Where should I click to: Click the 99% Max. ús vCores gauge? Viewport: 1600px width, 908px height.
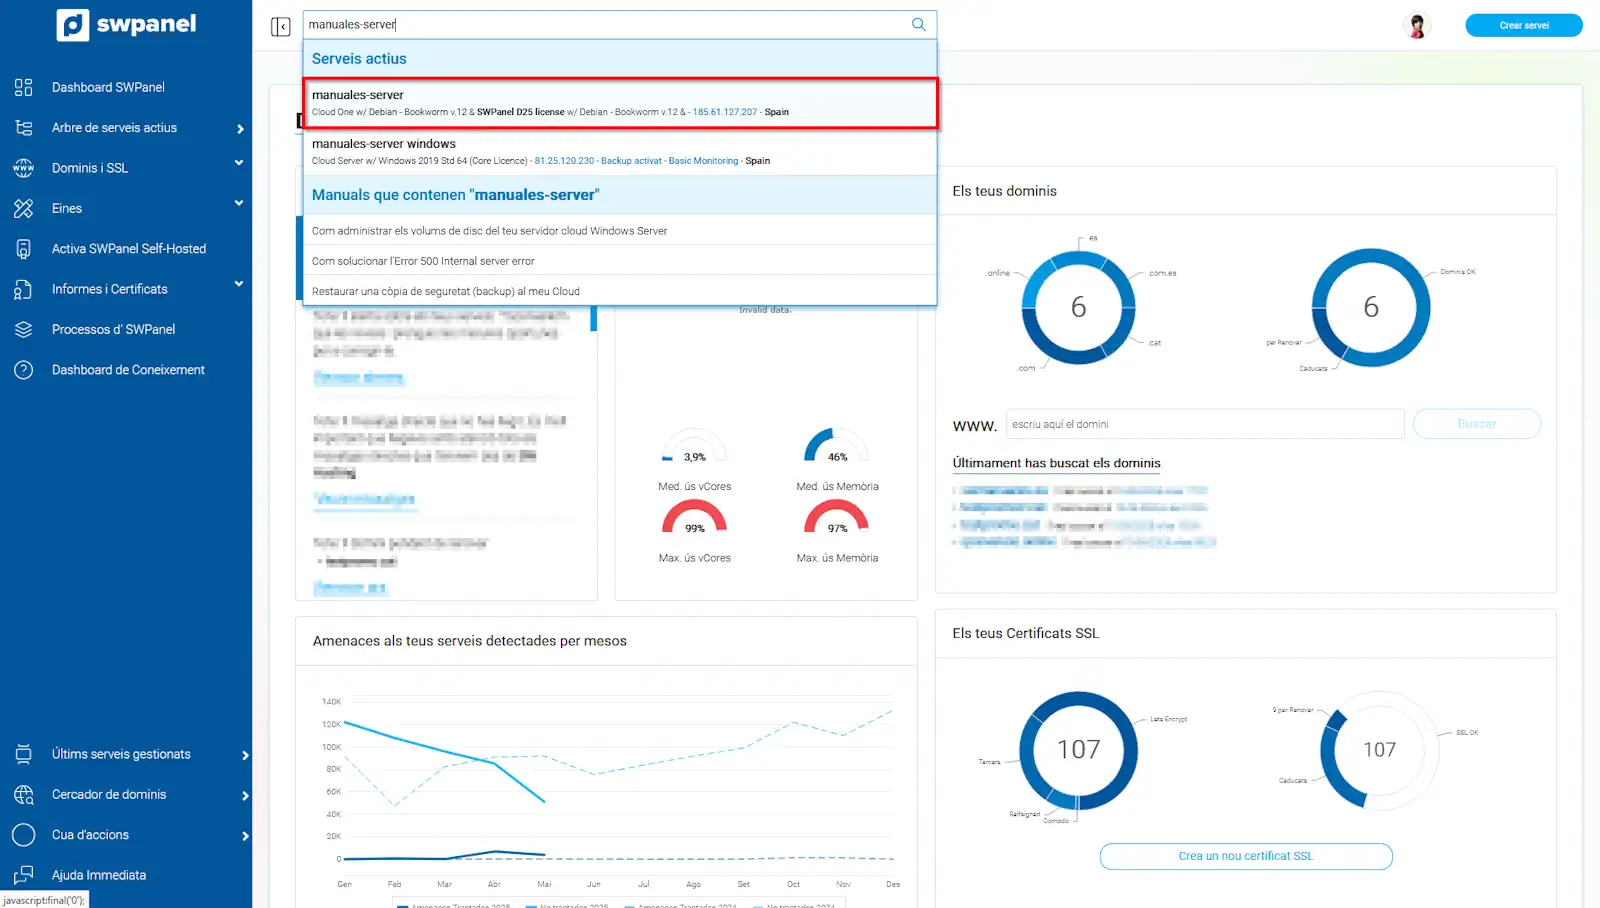tap(694, 518)
